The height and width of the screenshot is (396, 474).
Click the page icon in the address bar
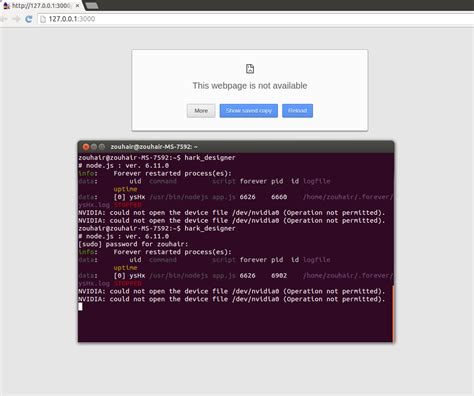coord(43,19)
